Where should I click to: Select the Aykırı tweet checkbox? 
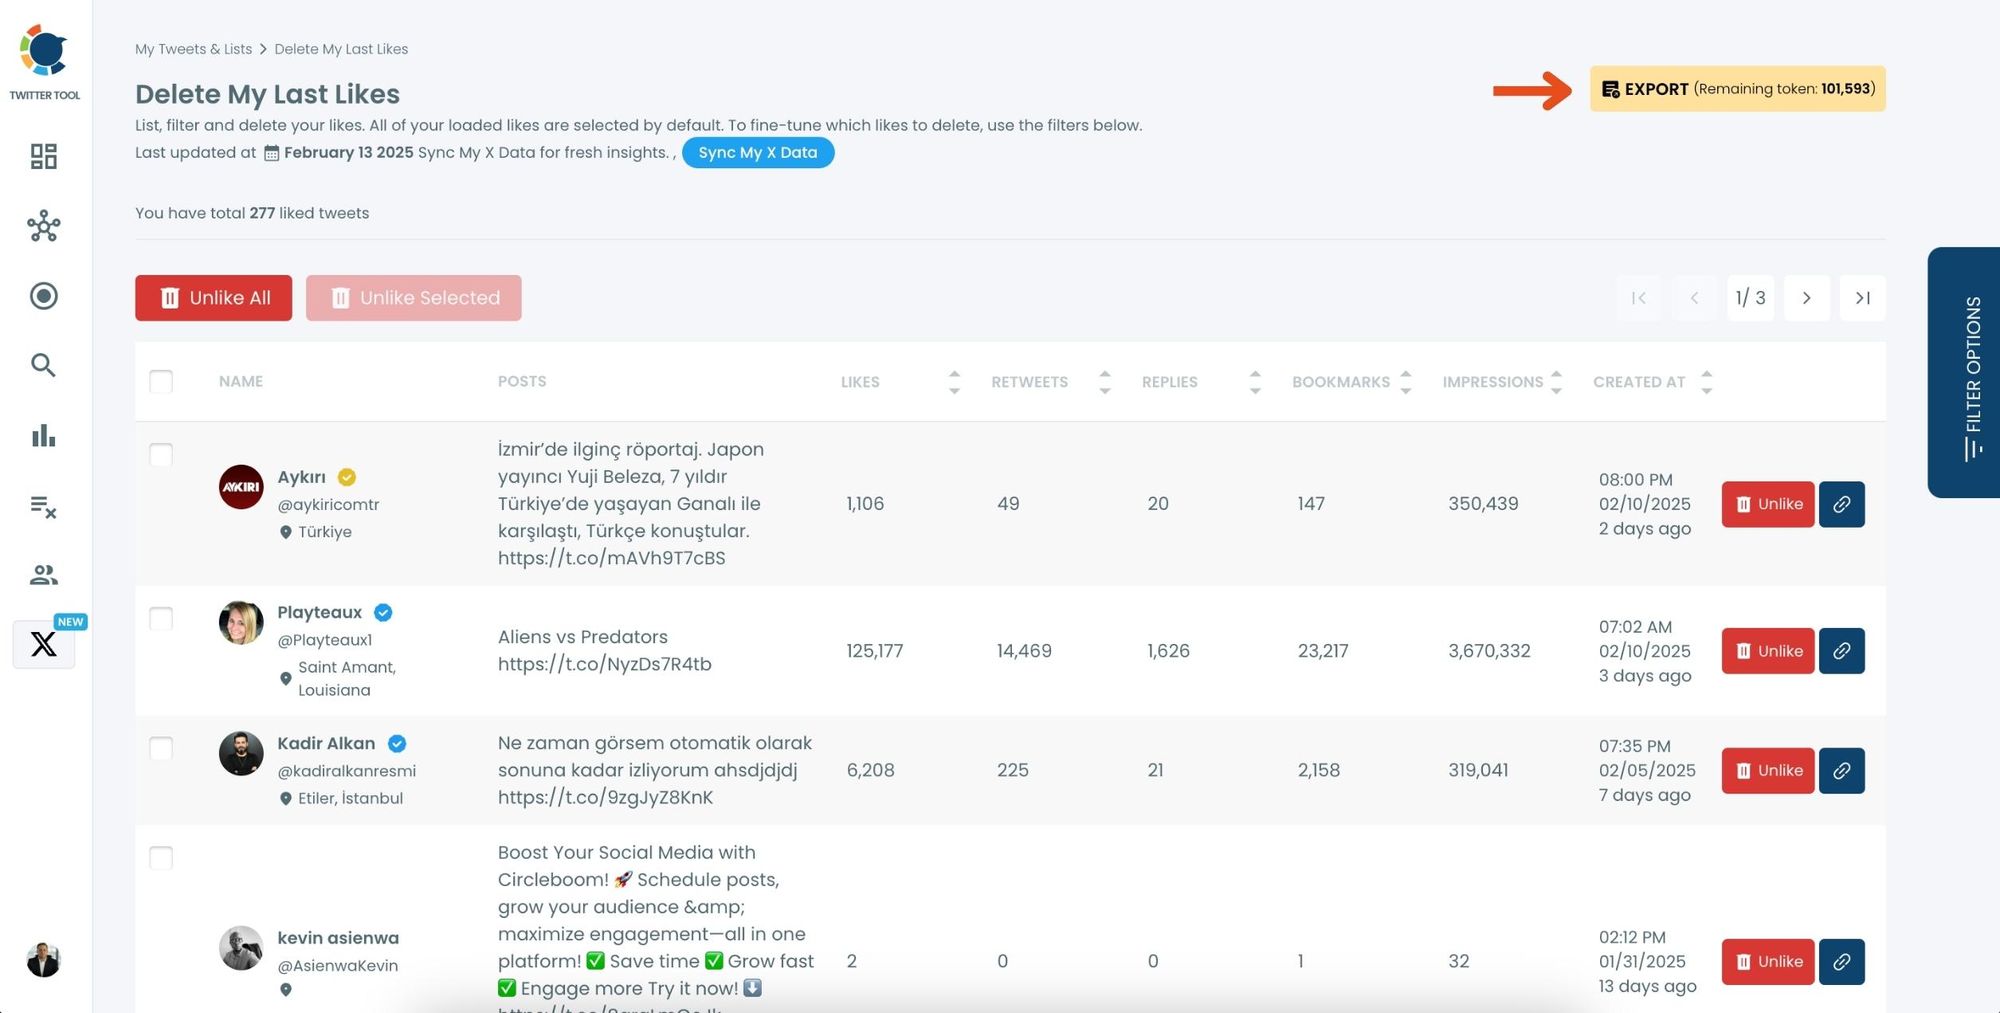tap(161, 455)
